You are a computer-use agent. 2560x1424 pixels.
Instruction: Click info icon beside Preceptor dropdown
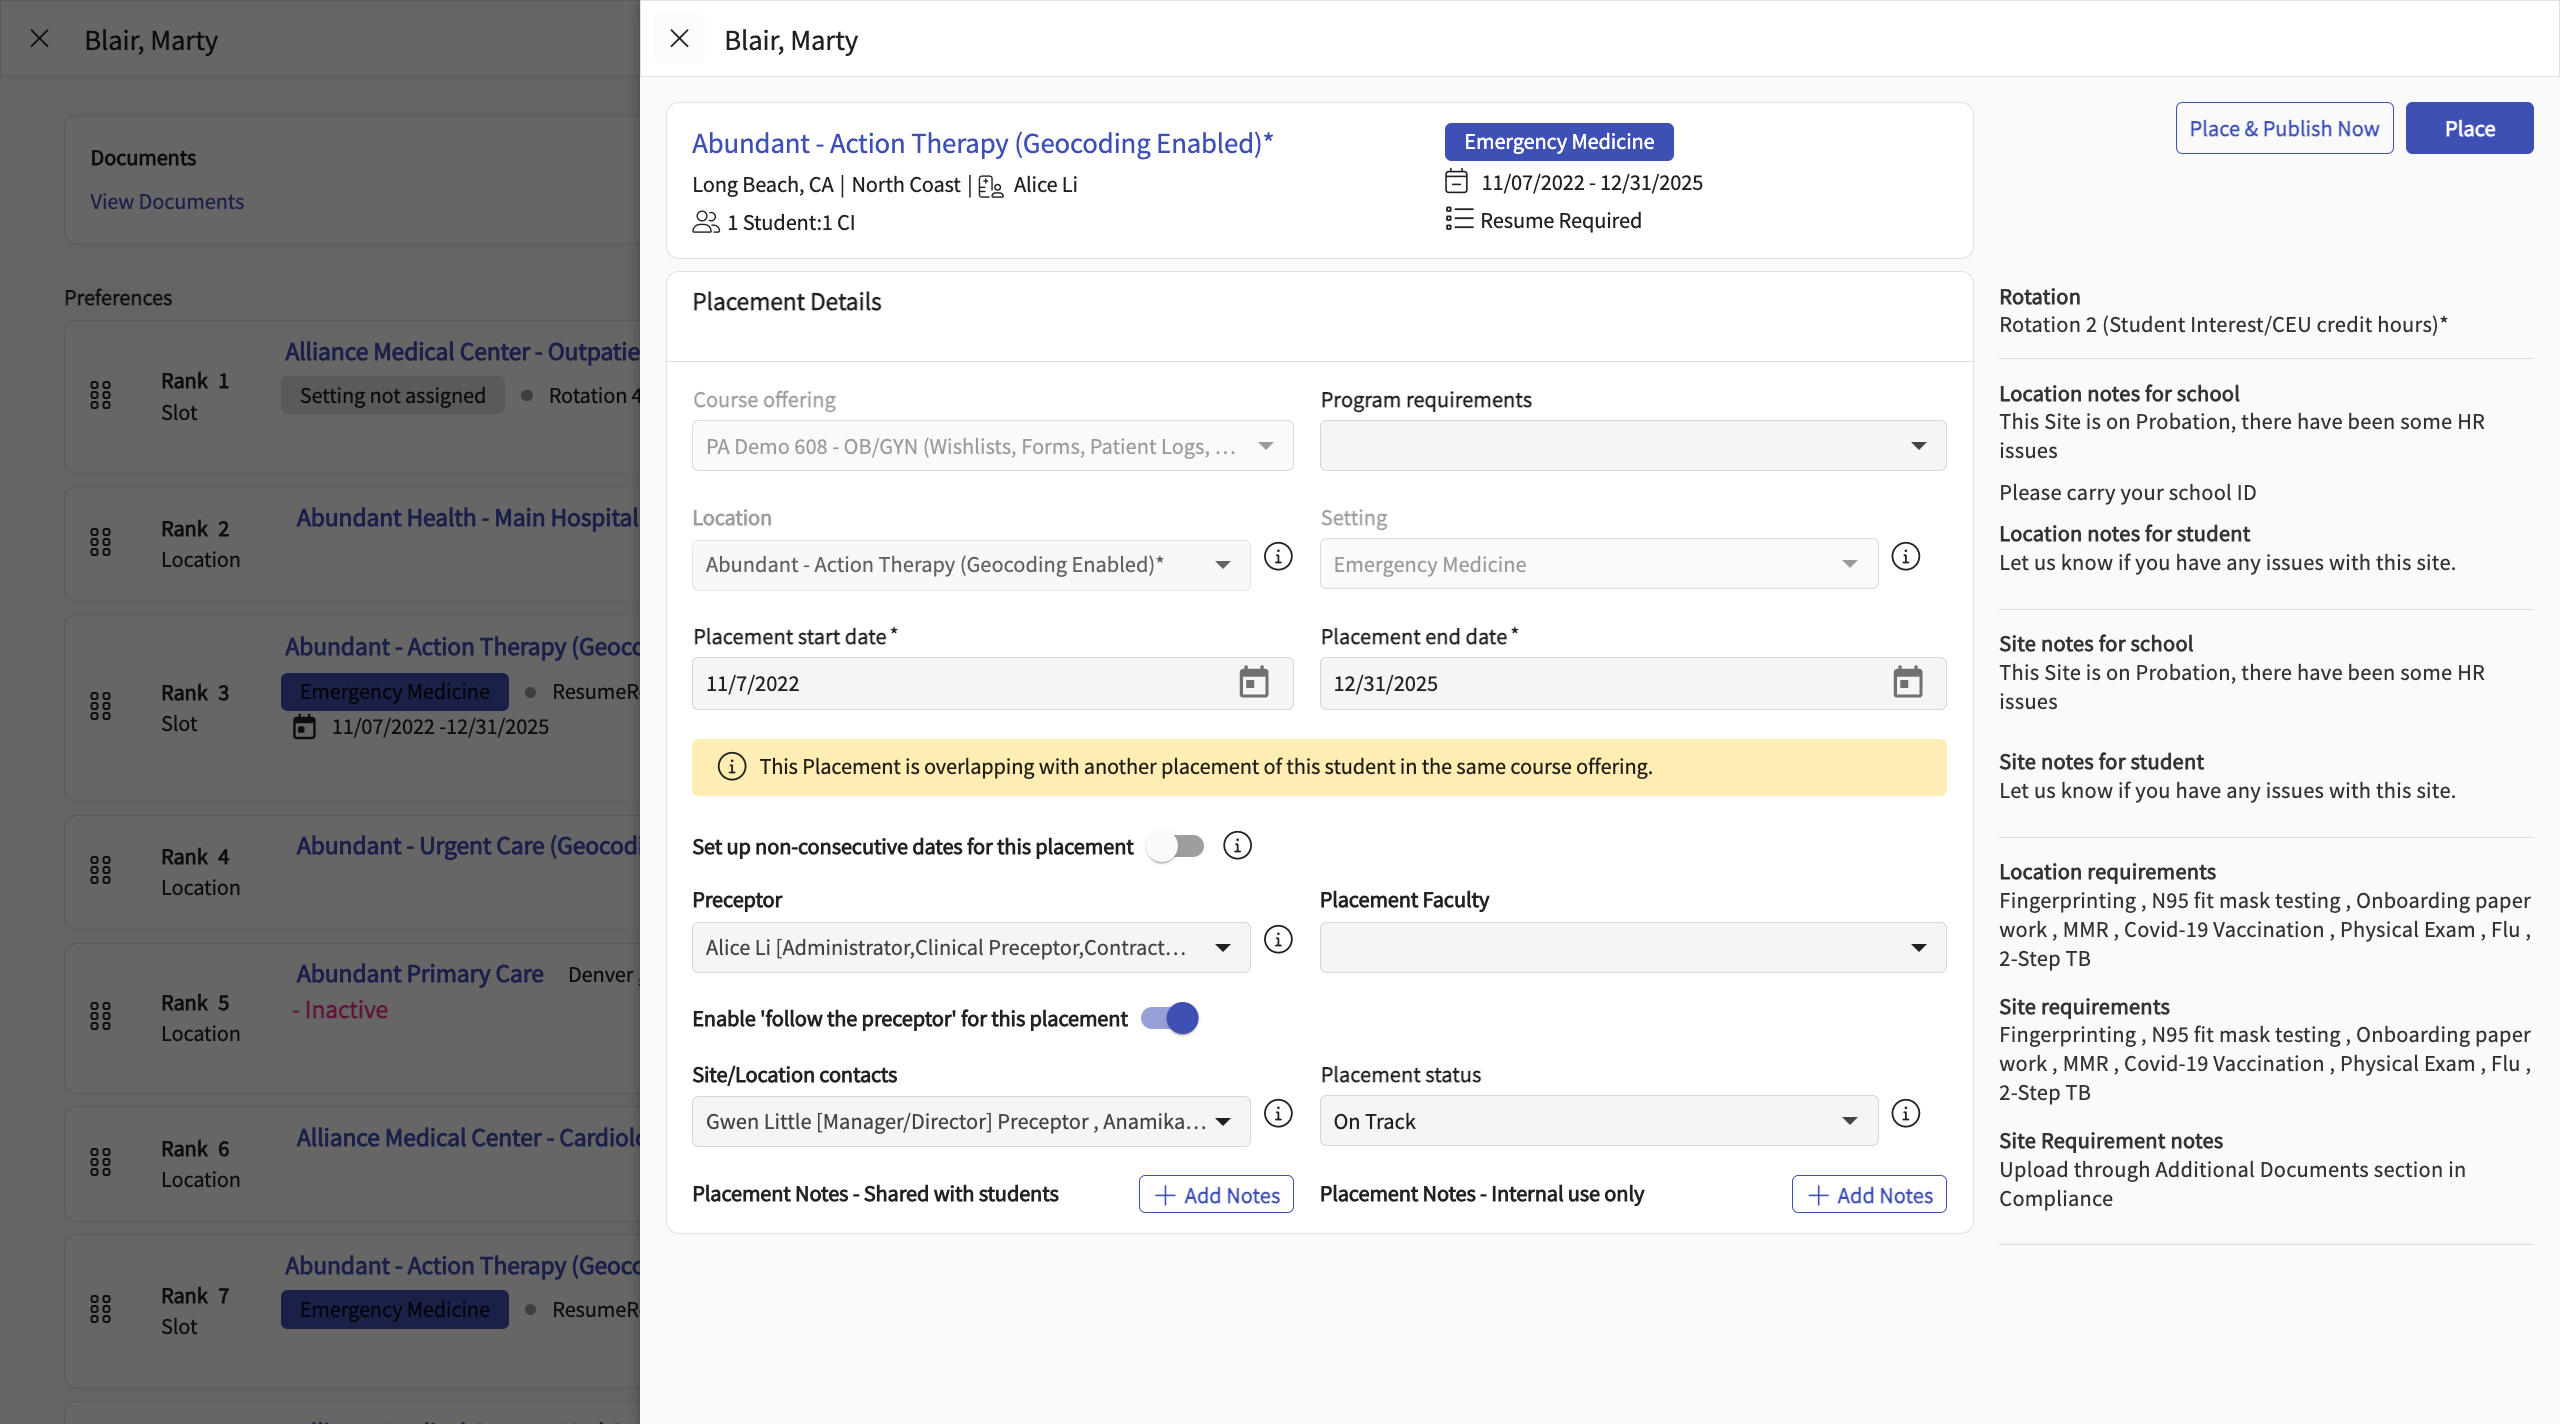point(1278,939)
